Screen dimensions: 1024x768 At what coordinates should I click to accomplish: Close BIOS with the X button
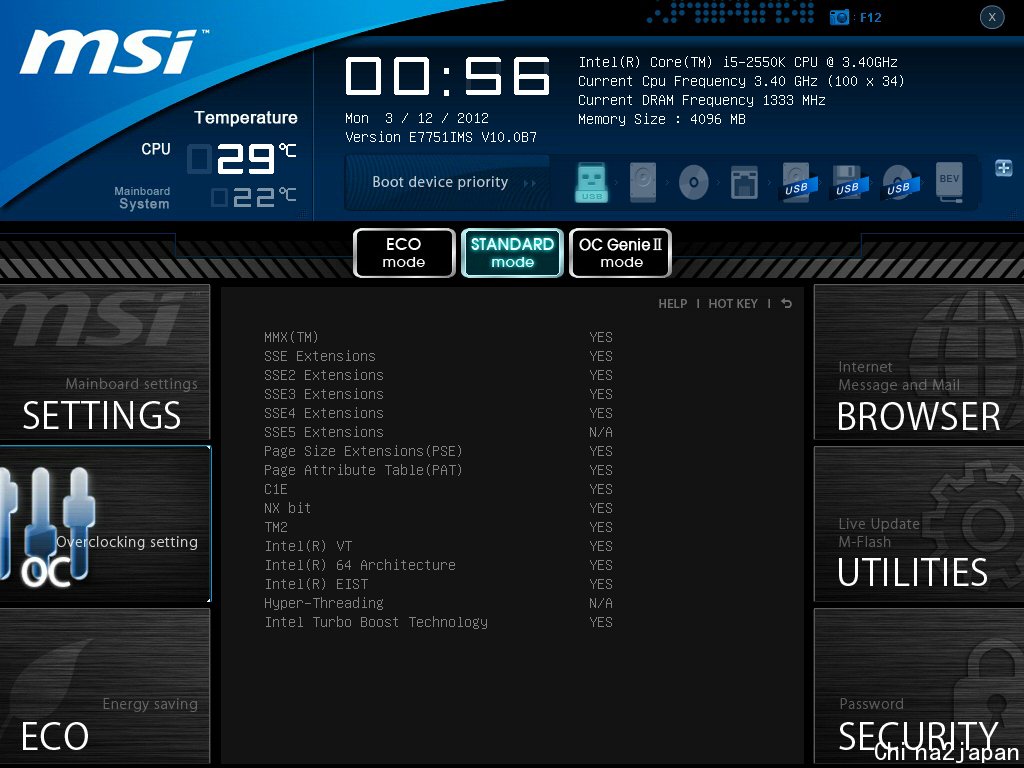[991, 17]
